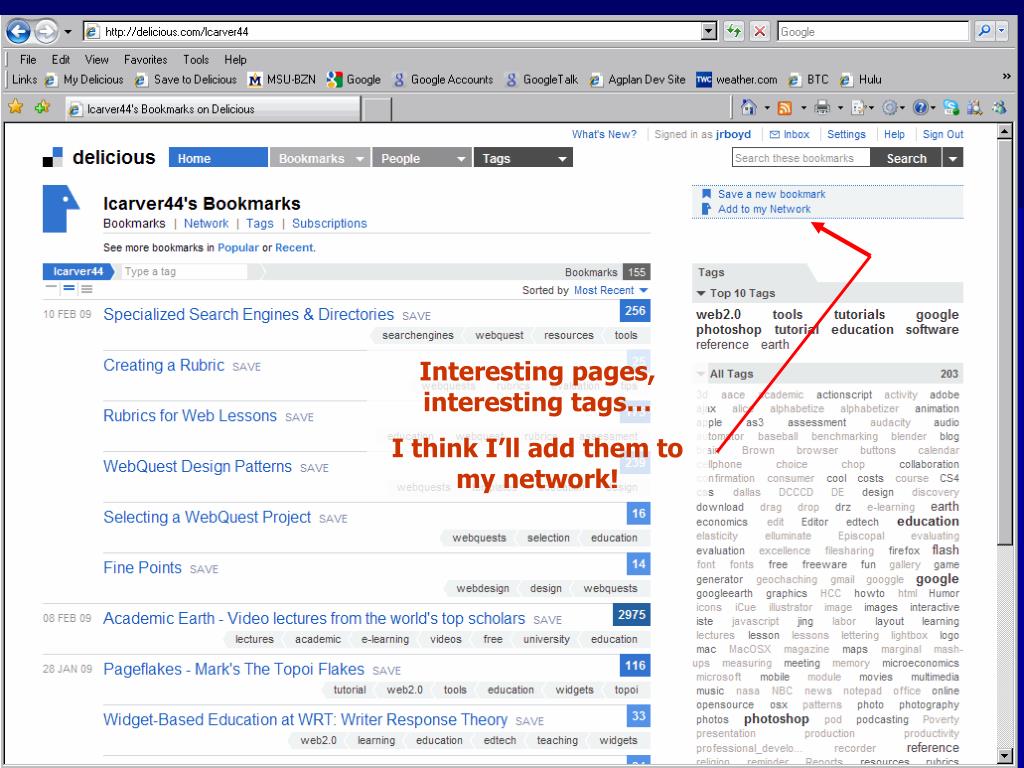Expand the Bookmarks navigation dropdown
Image resolution: width=1024 pixels, height=768 pixels.
(x=359, y=159)
